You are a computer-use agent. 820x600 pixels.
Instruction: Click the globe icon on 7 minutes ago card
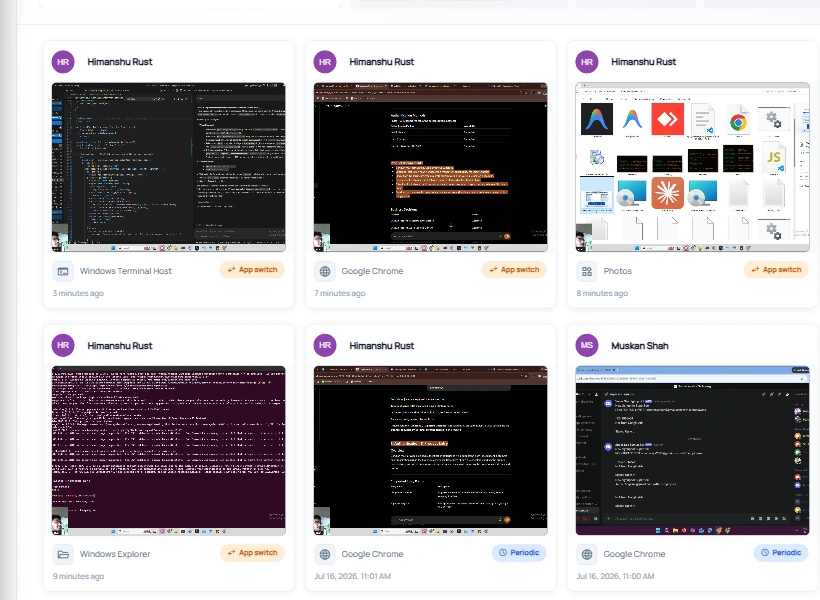(325, 271)
